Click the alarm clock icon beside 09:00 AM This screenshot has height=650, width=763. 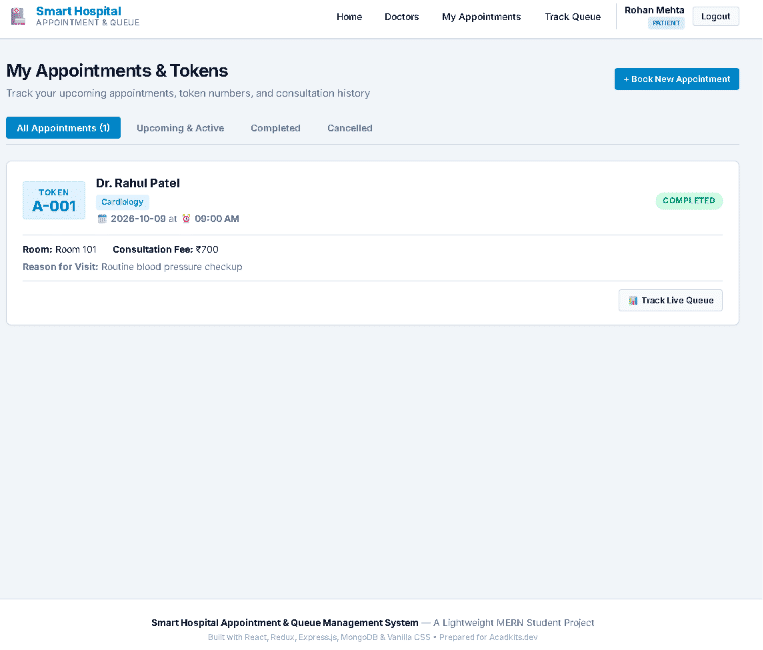pos(186,218)
